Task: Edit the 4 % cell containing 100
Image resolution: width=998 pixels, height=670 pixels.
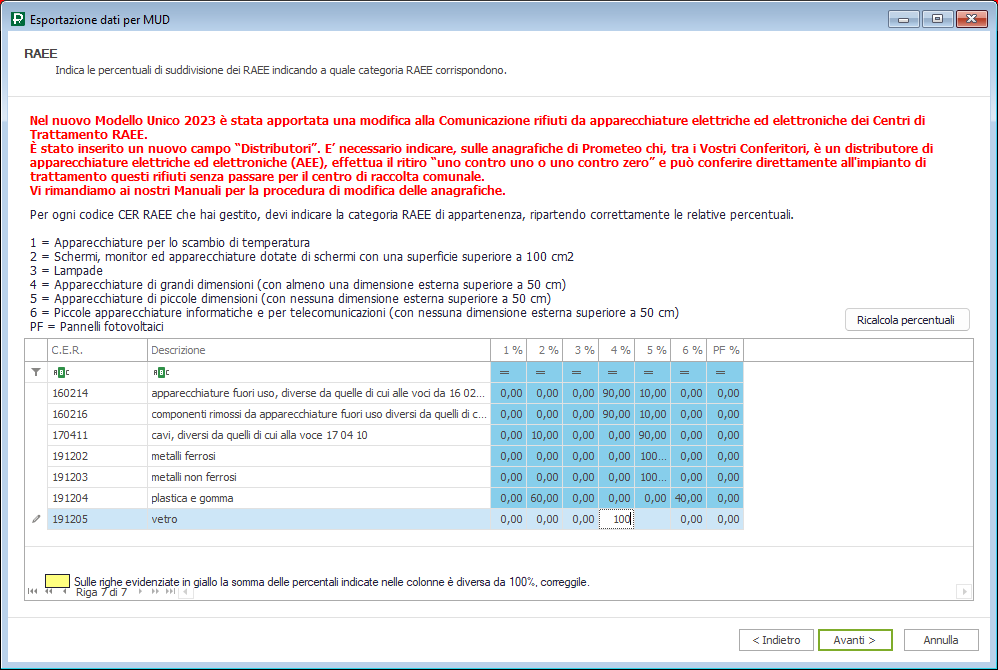Action: pyautogui.click(x=616, y=519)
